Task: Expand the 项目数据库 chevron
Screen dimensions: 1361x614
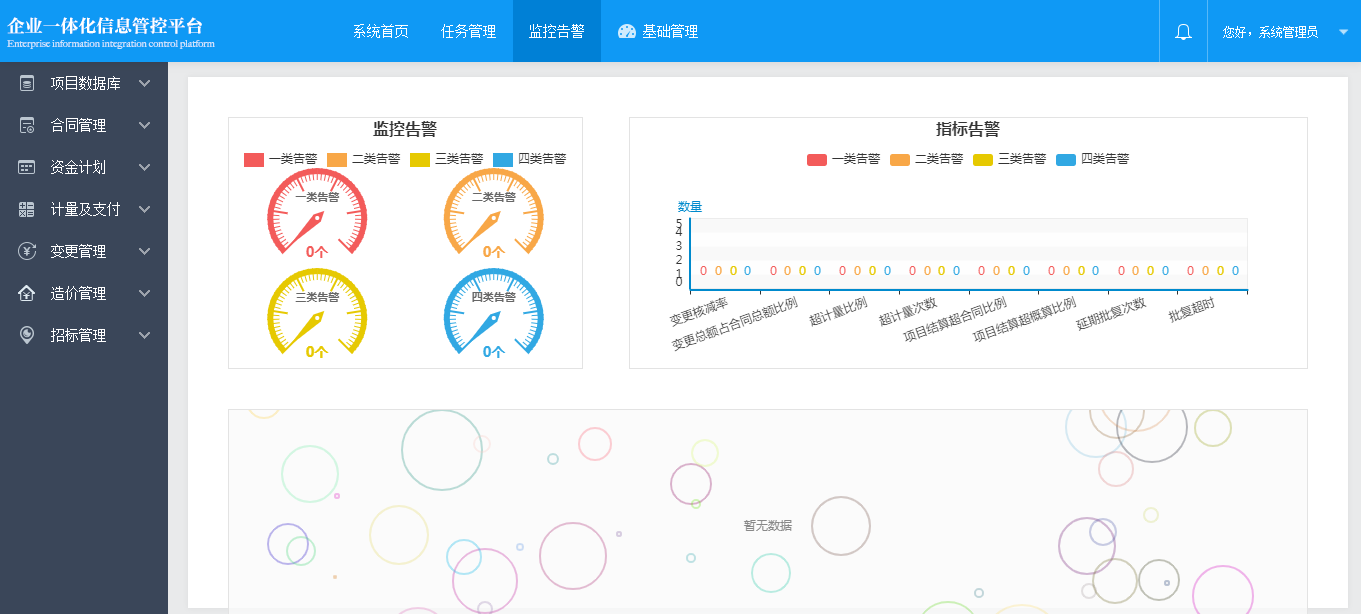Action: pyautogui.click(x=144, y=83)
